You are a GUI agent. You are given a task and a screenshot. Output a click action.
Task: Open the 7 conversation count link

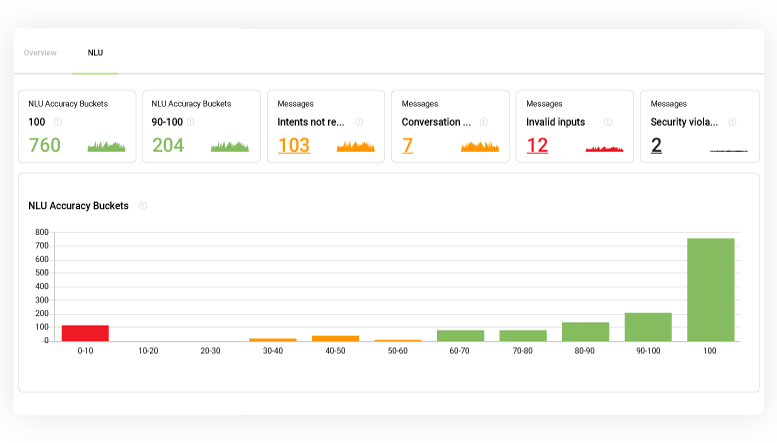coord(407,145)
